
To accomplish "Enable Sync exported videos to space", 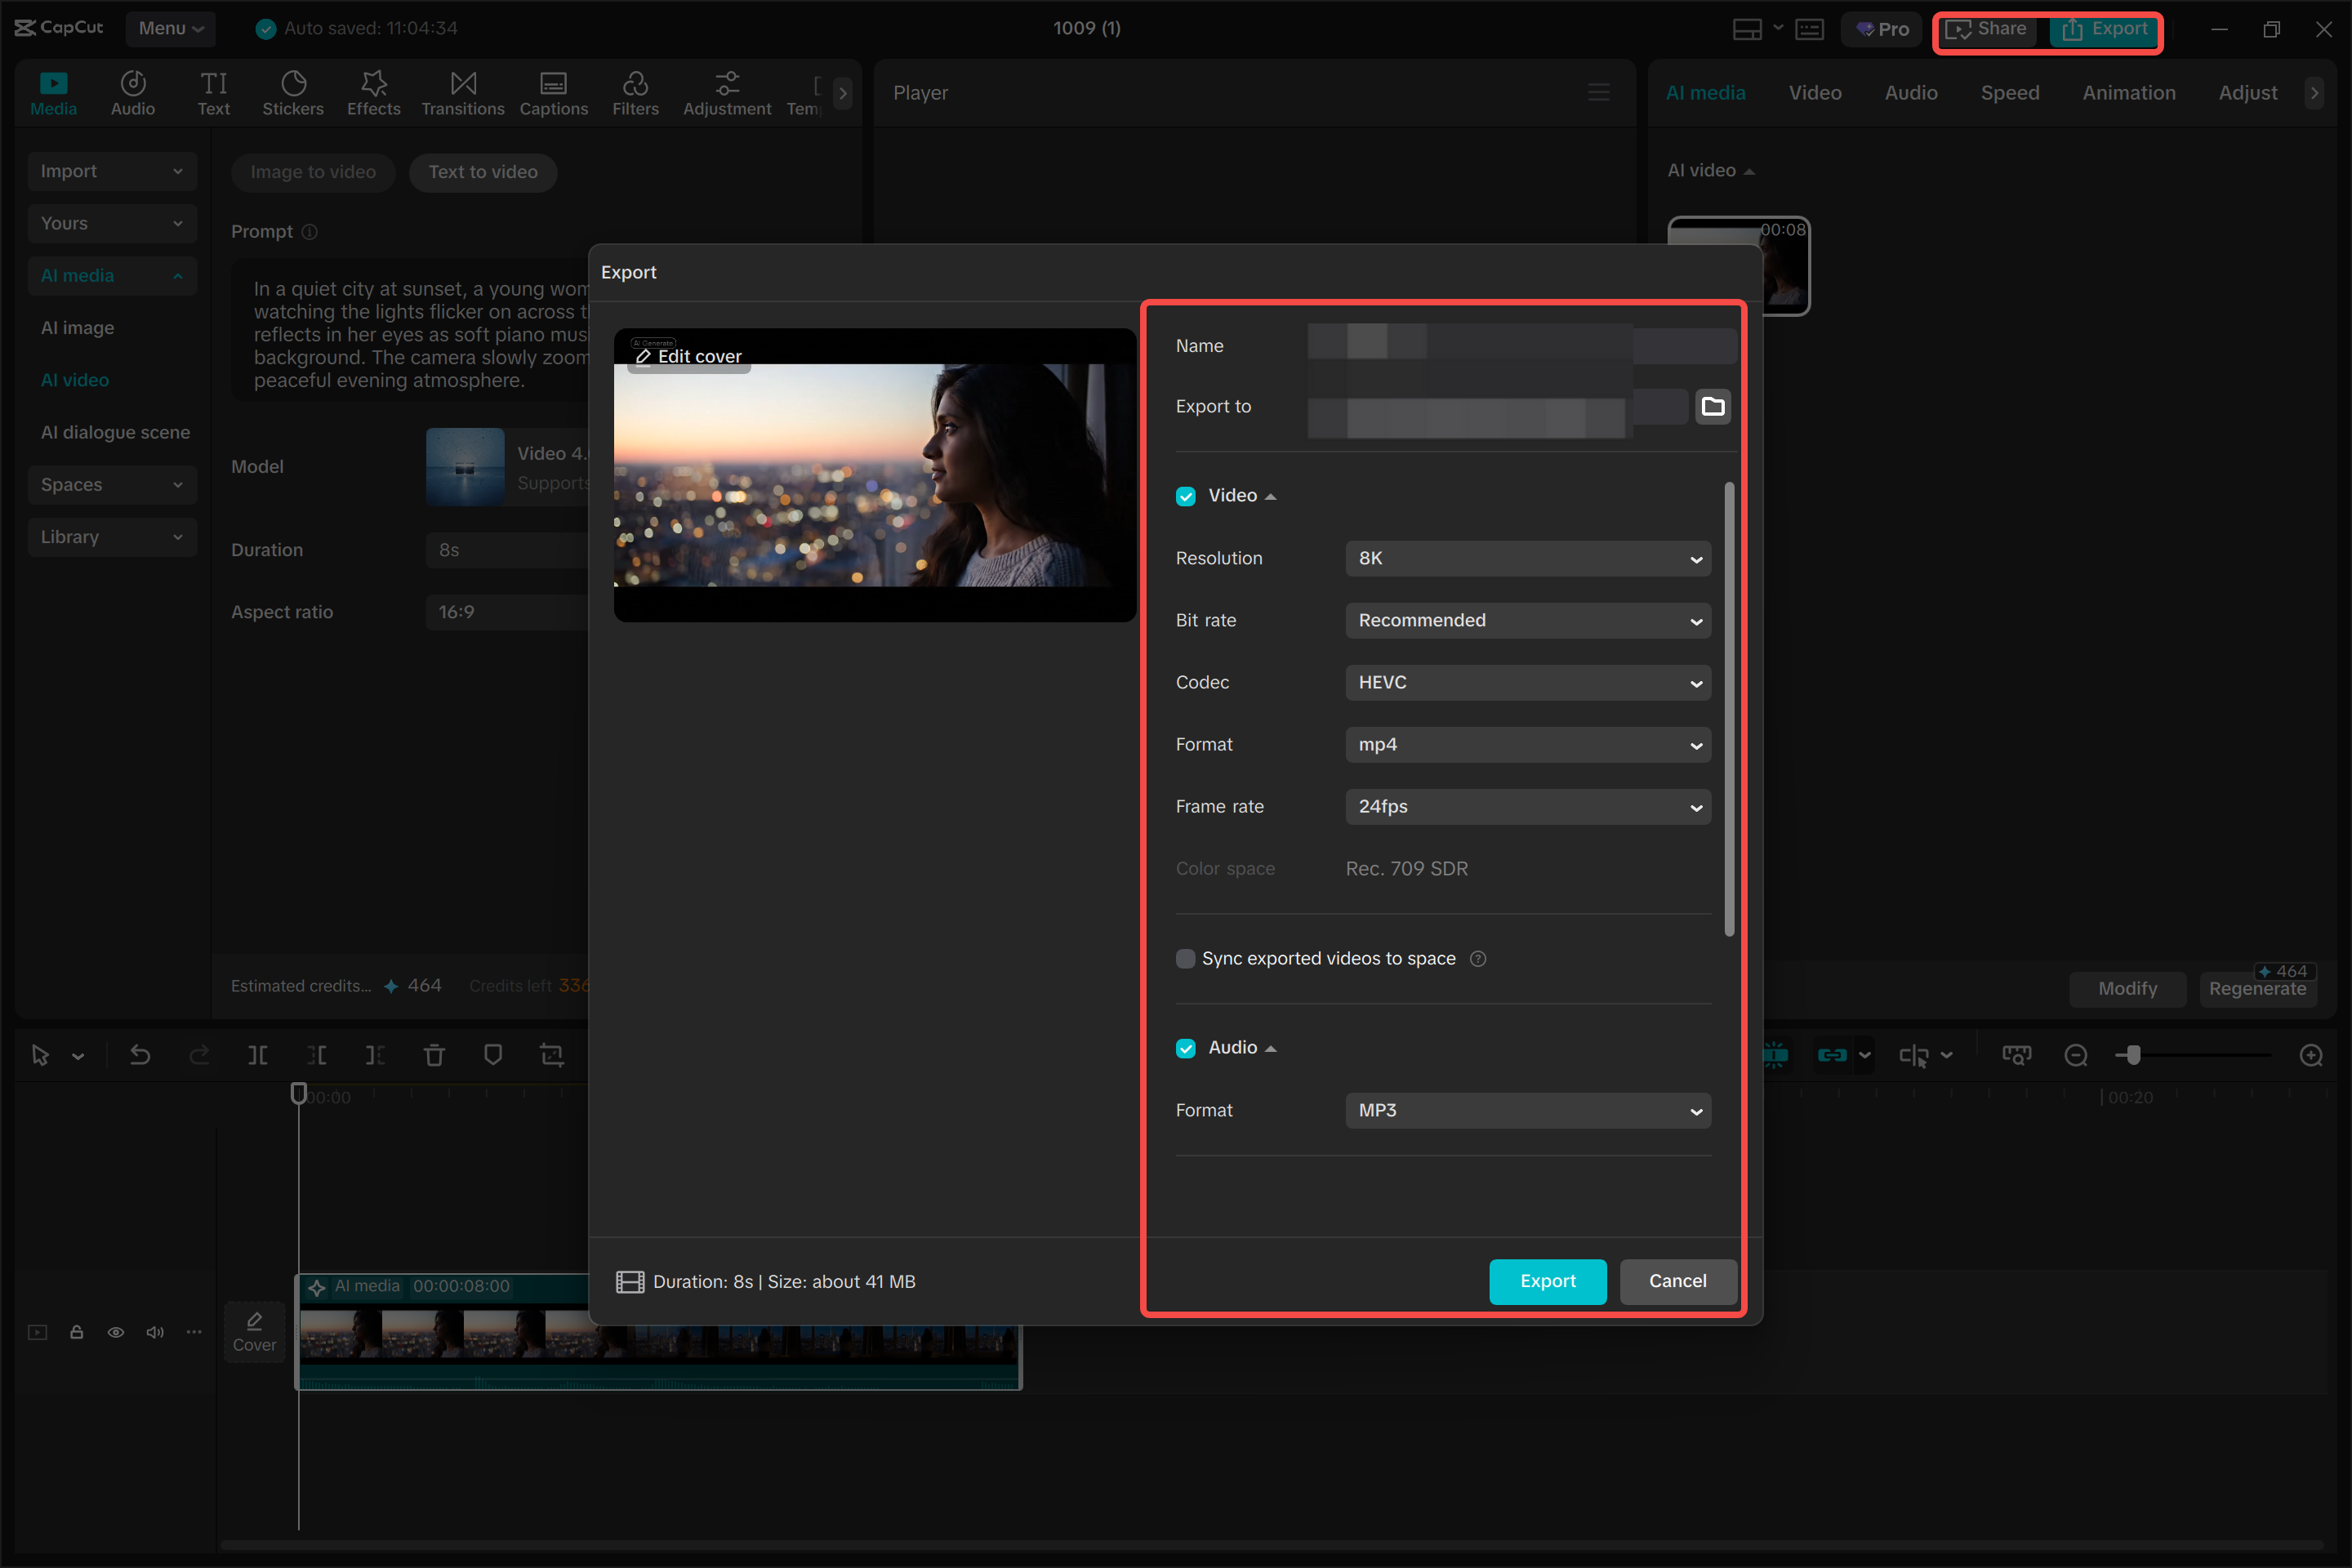I will pos(1185,958).
